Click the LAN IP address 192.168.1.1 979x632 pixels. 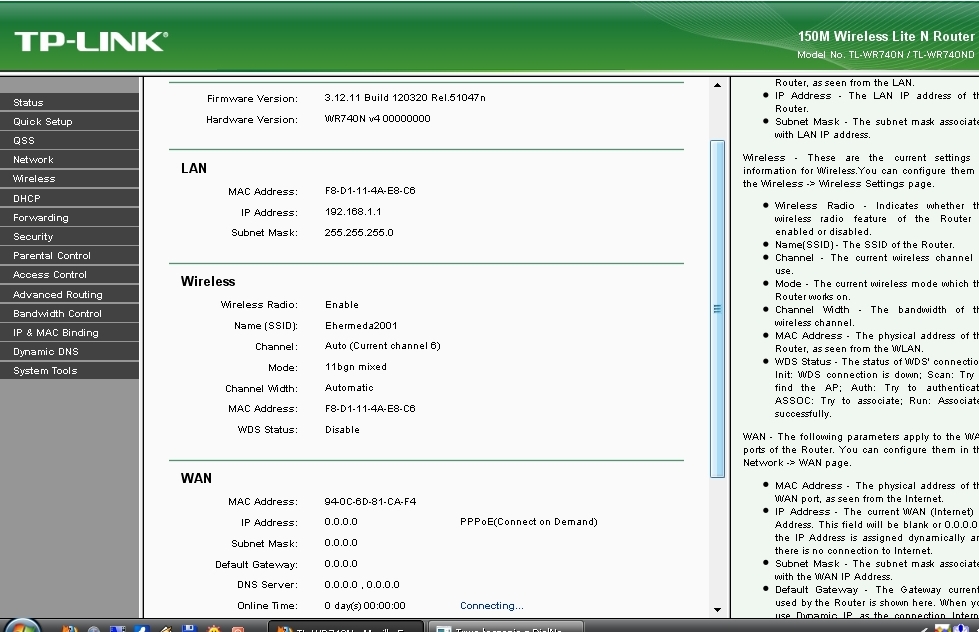[353, 212]
